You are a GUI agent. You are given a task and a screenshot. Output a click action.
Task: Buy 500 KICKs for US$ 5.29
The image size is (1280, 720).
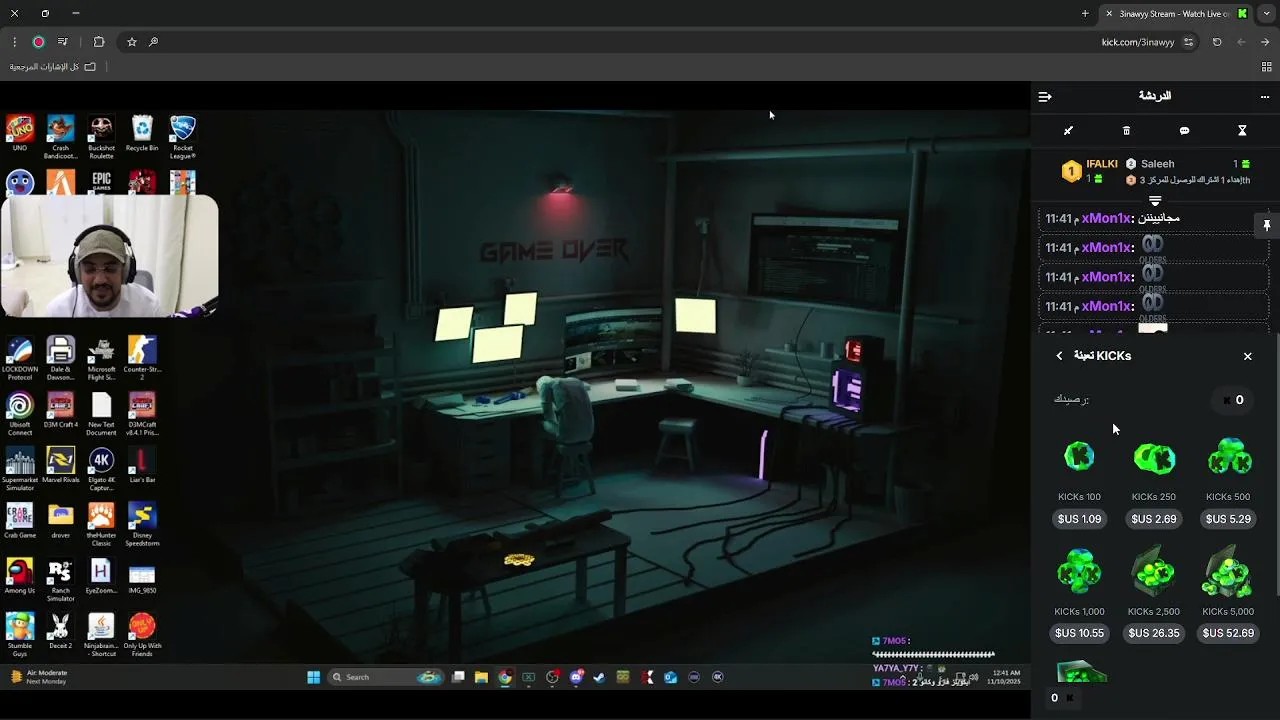(1228, 519)
